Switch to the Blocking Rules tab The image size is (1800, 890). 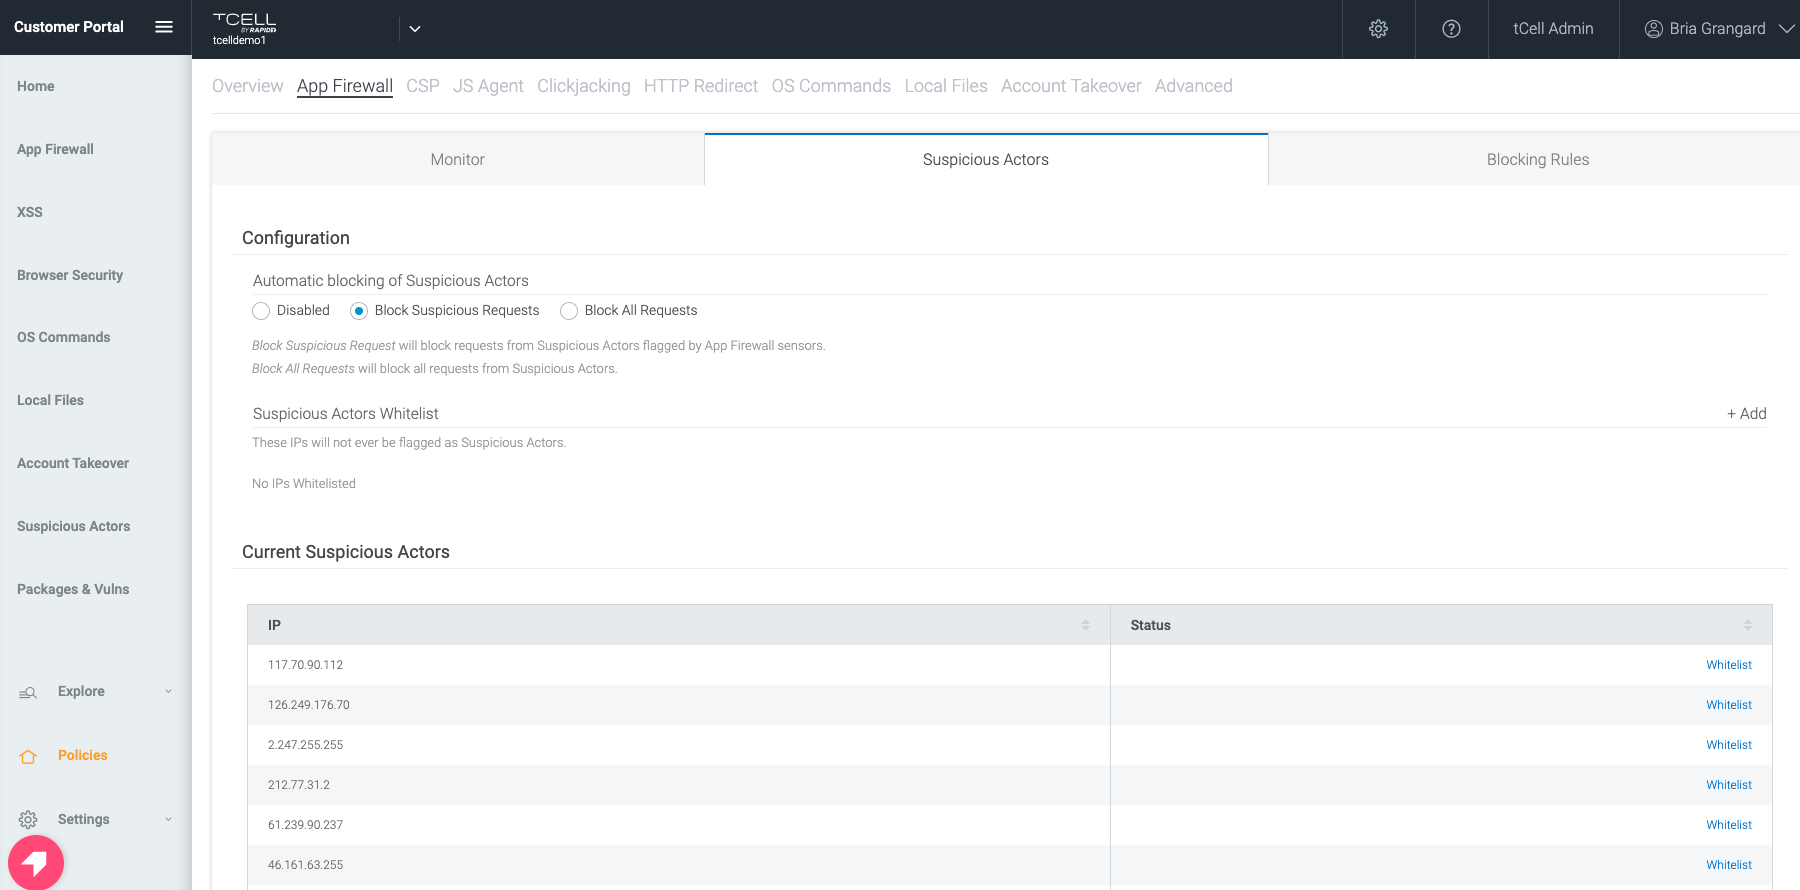coord(1537,160)
